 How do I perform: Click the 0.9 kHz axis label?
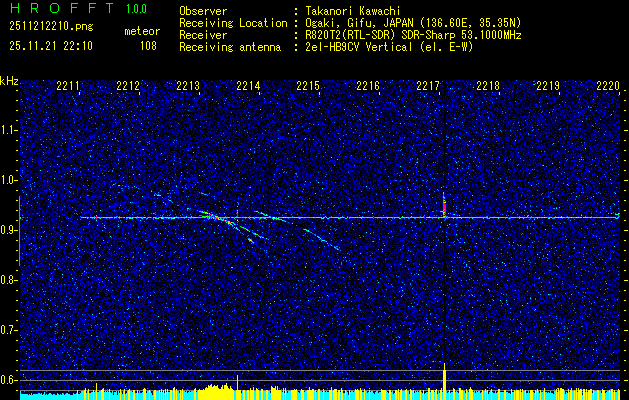pyautogui.click(x=8, y=230)
